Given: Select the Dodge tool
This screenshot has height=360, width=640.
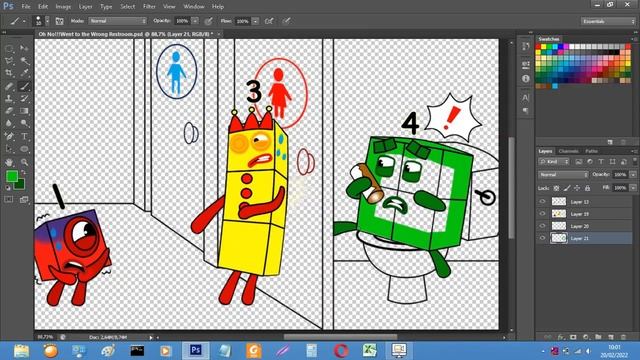Looking at the screenshot, I should tap(24, 123).
